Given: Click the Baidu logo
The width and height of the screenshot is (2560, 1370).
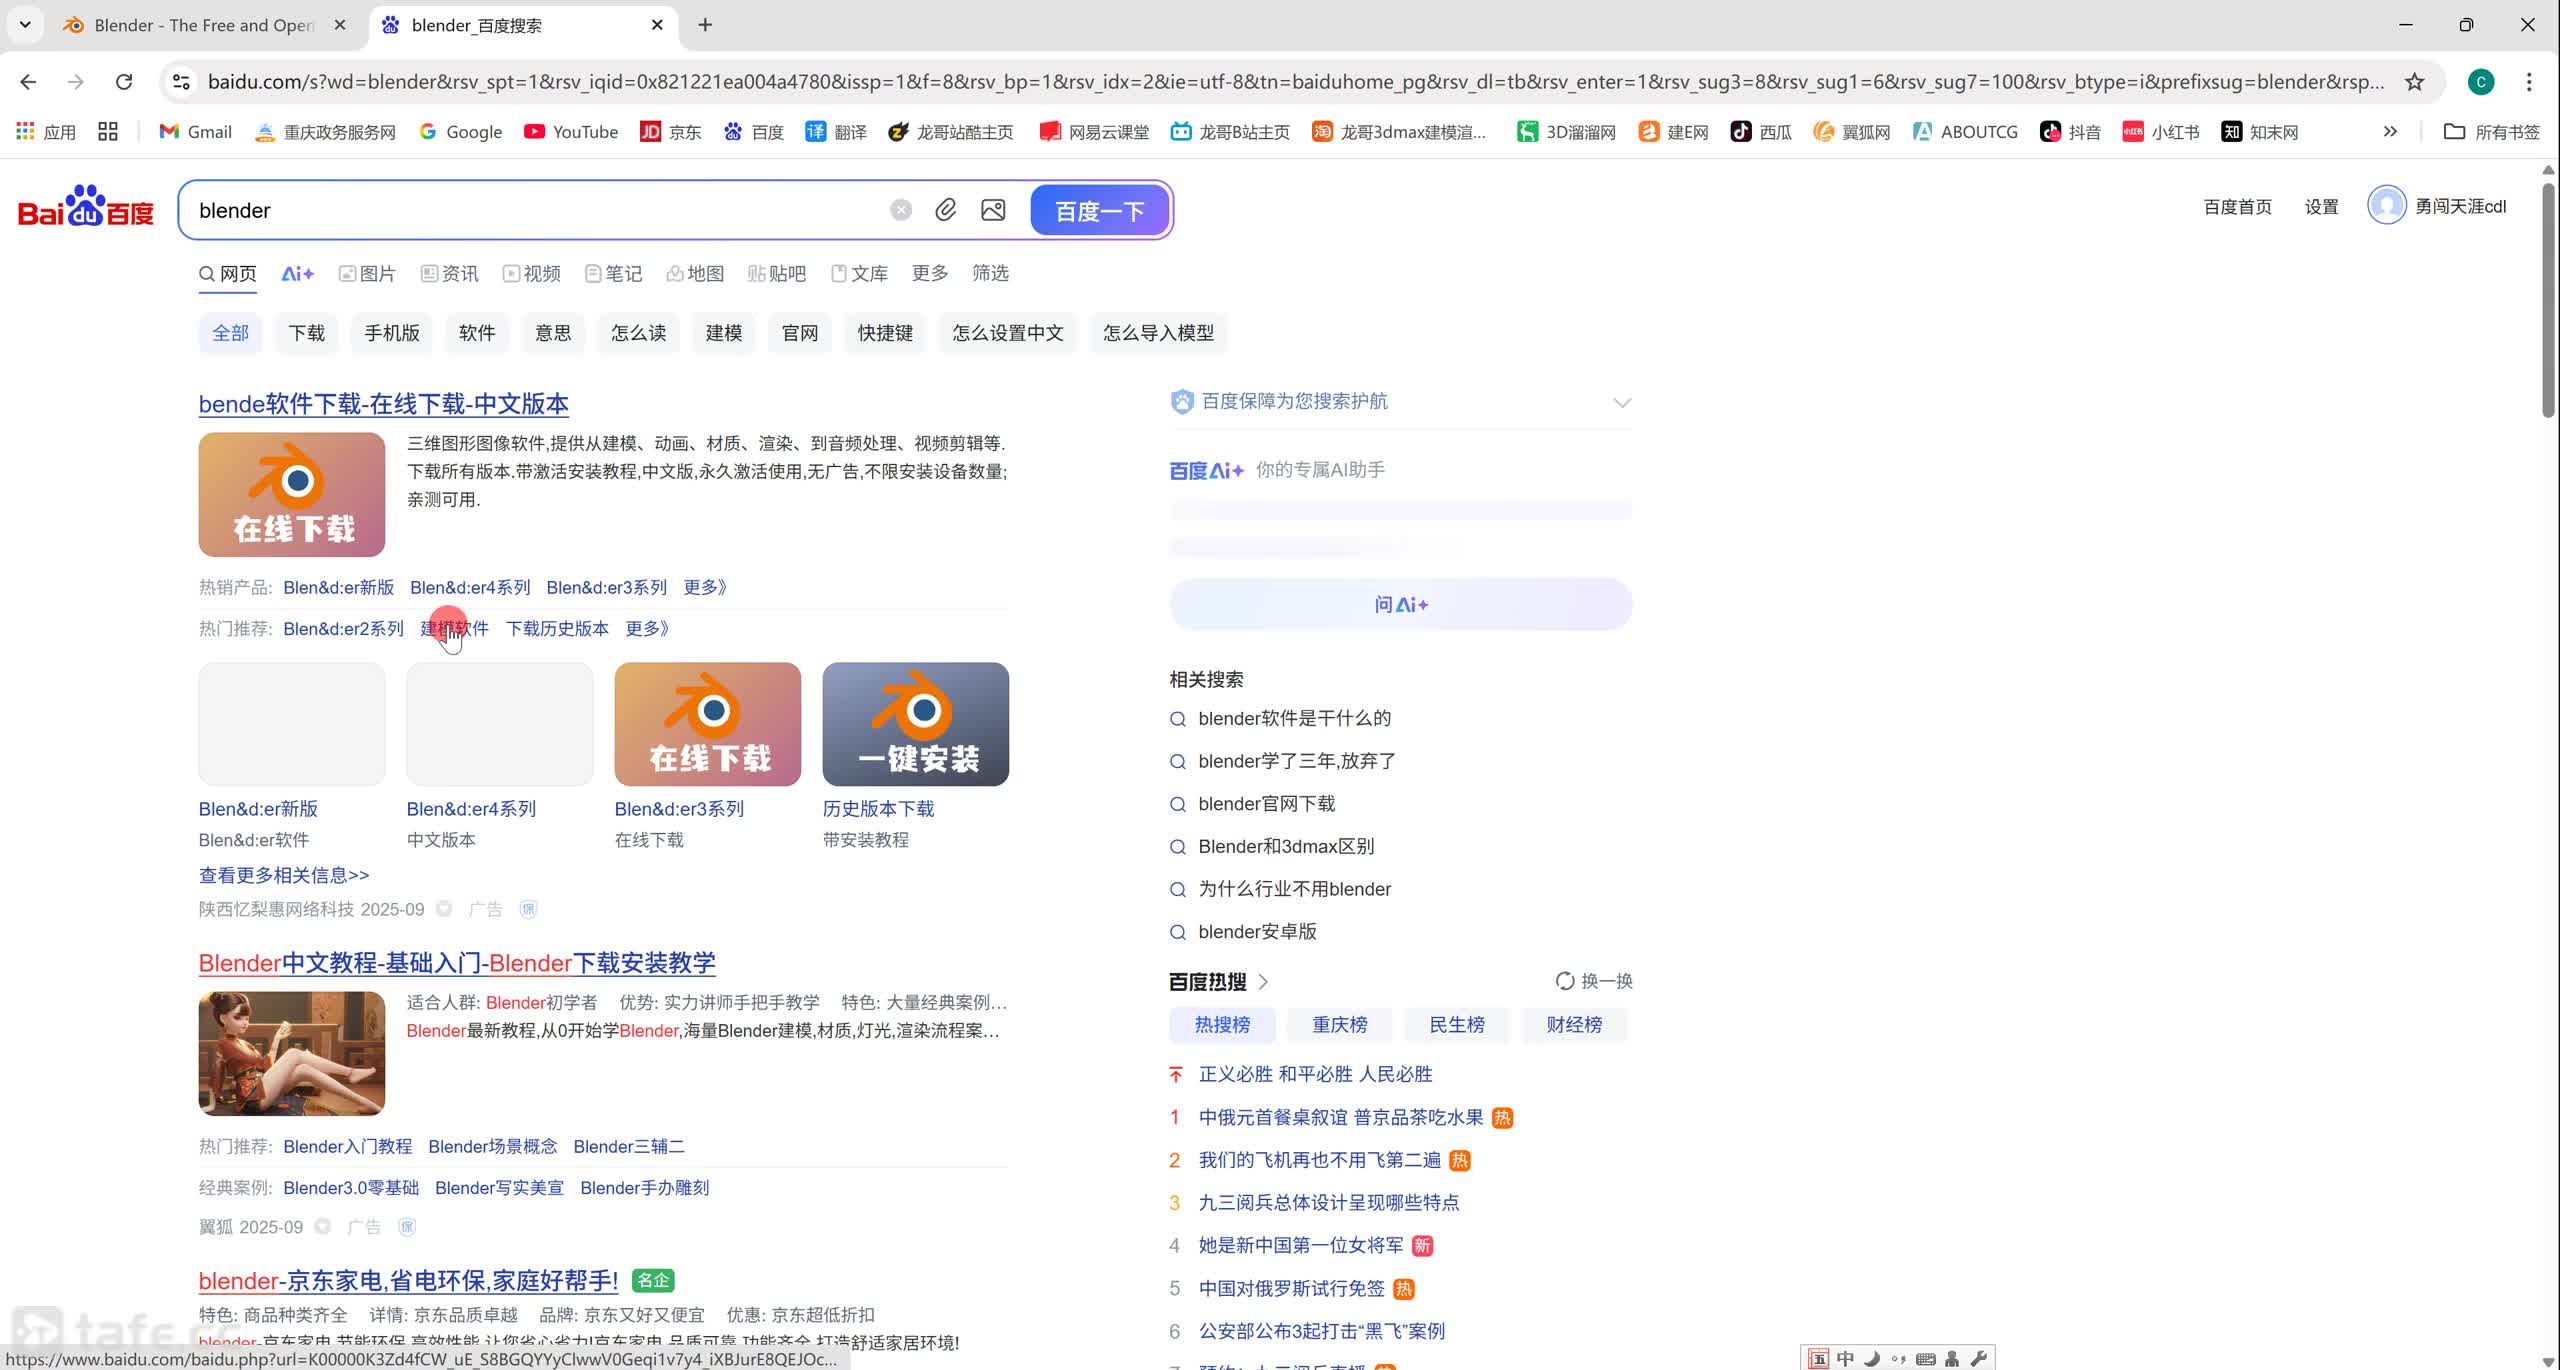Looking at the screenshot, I should click(x=86, y=207).
